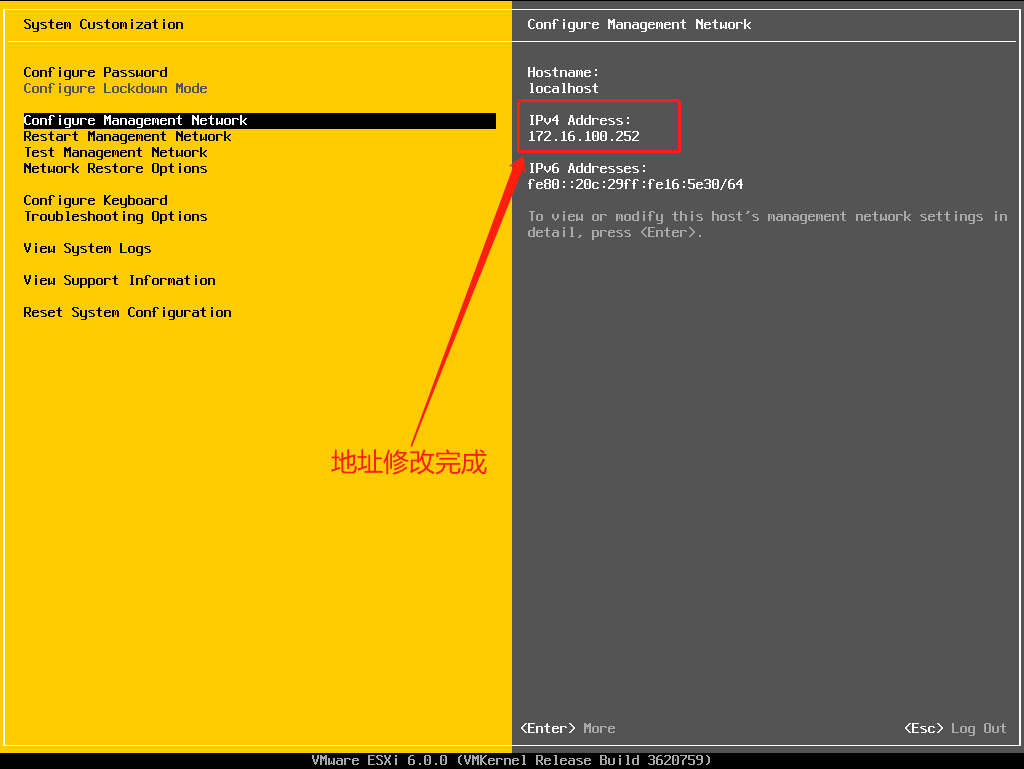Click the right panel Configure Management Network title

[x=639, y=24]
